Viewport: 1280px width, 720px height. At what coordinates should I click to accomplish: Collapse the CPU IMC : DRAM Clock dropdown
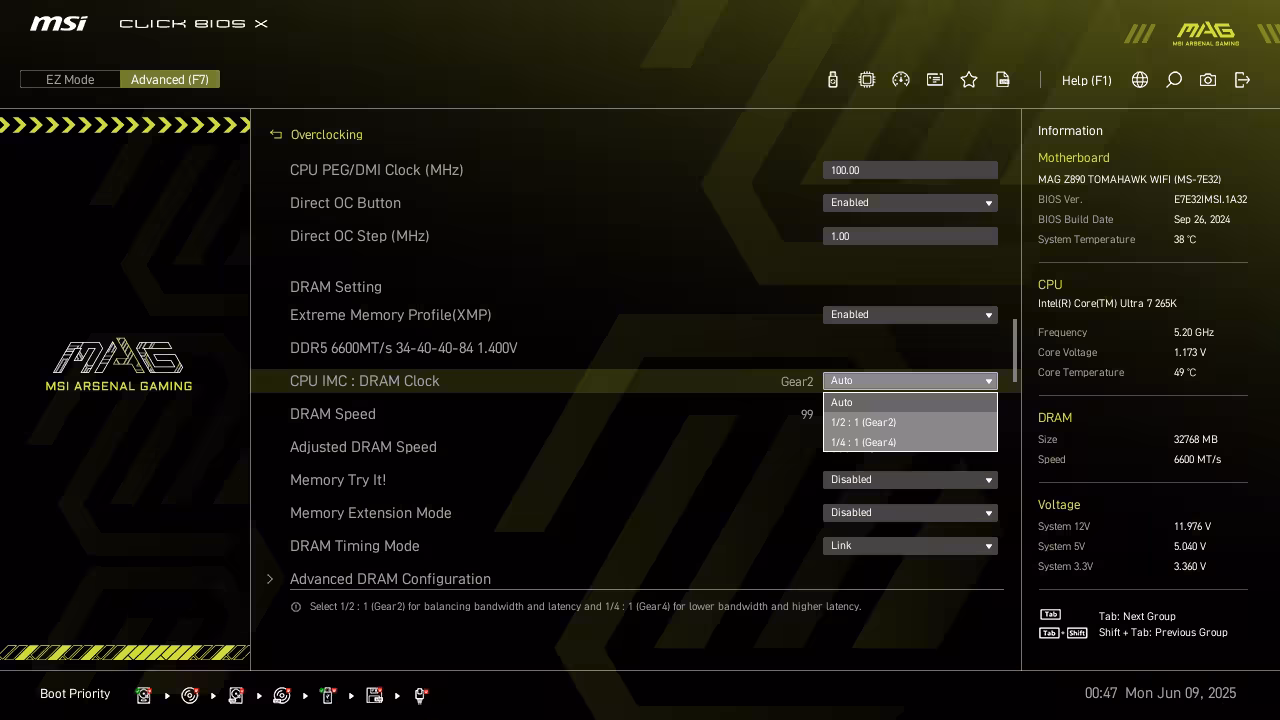(x=910, y=381)
